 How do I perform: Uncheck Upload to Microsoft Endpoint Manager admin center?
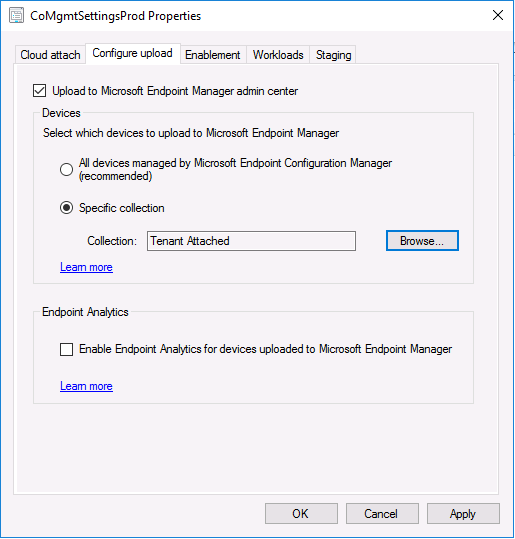(x=40, y=91)
